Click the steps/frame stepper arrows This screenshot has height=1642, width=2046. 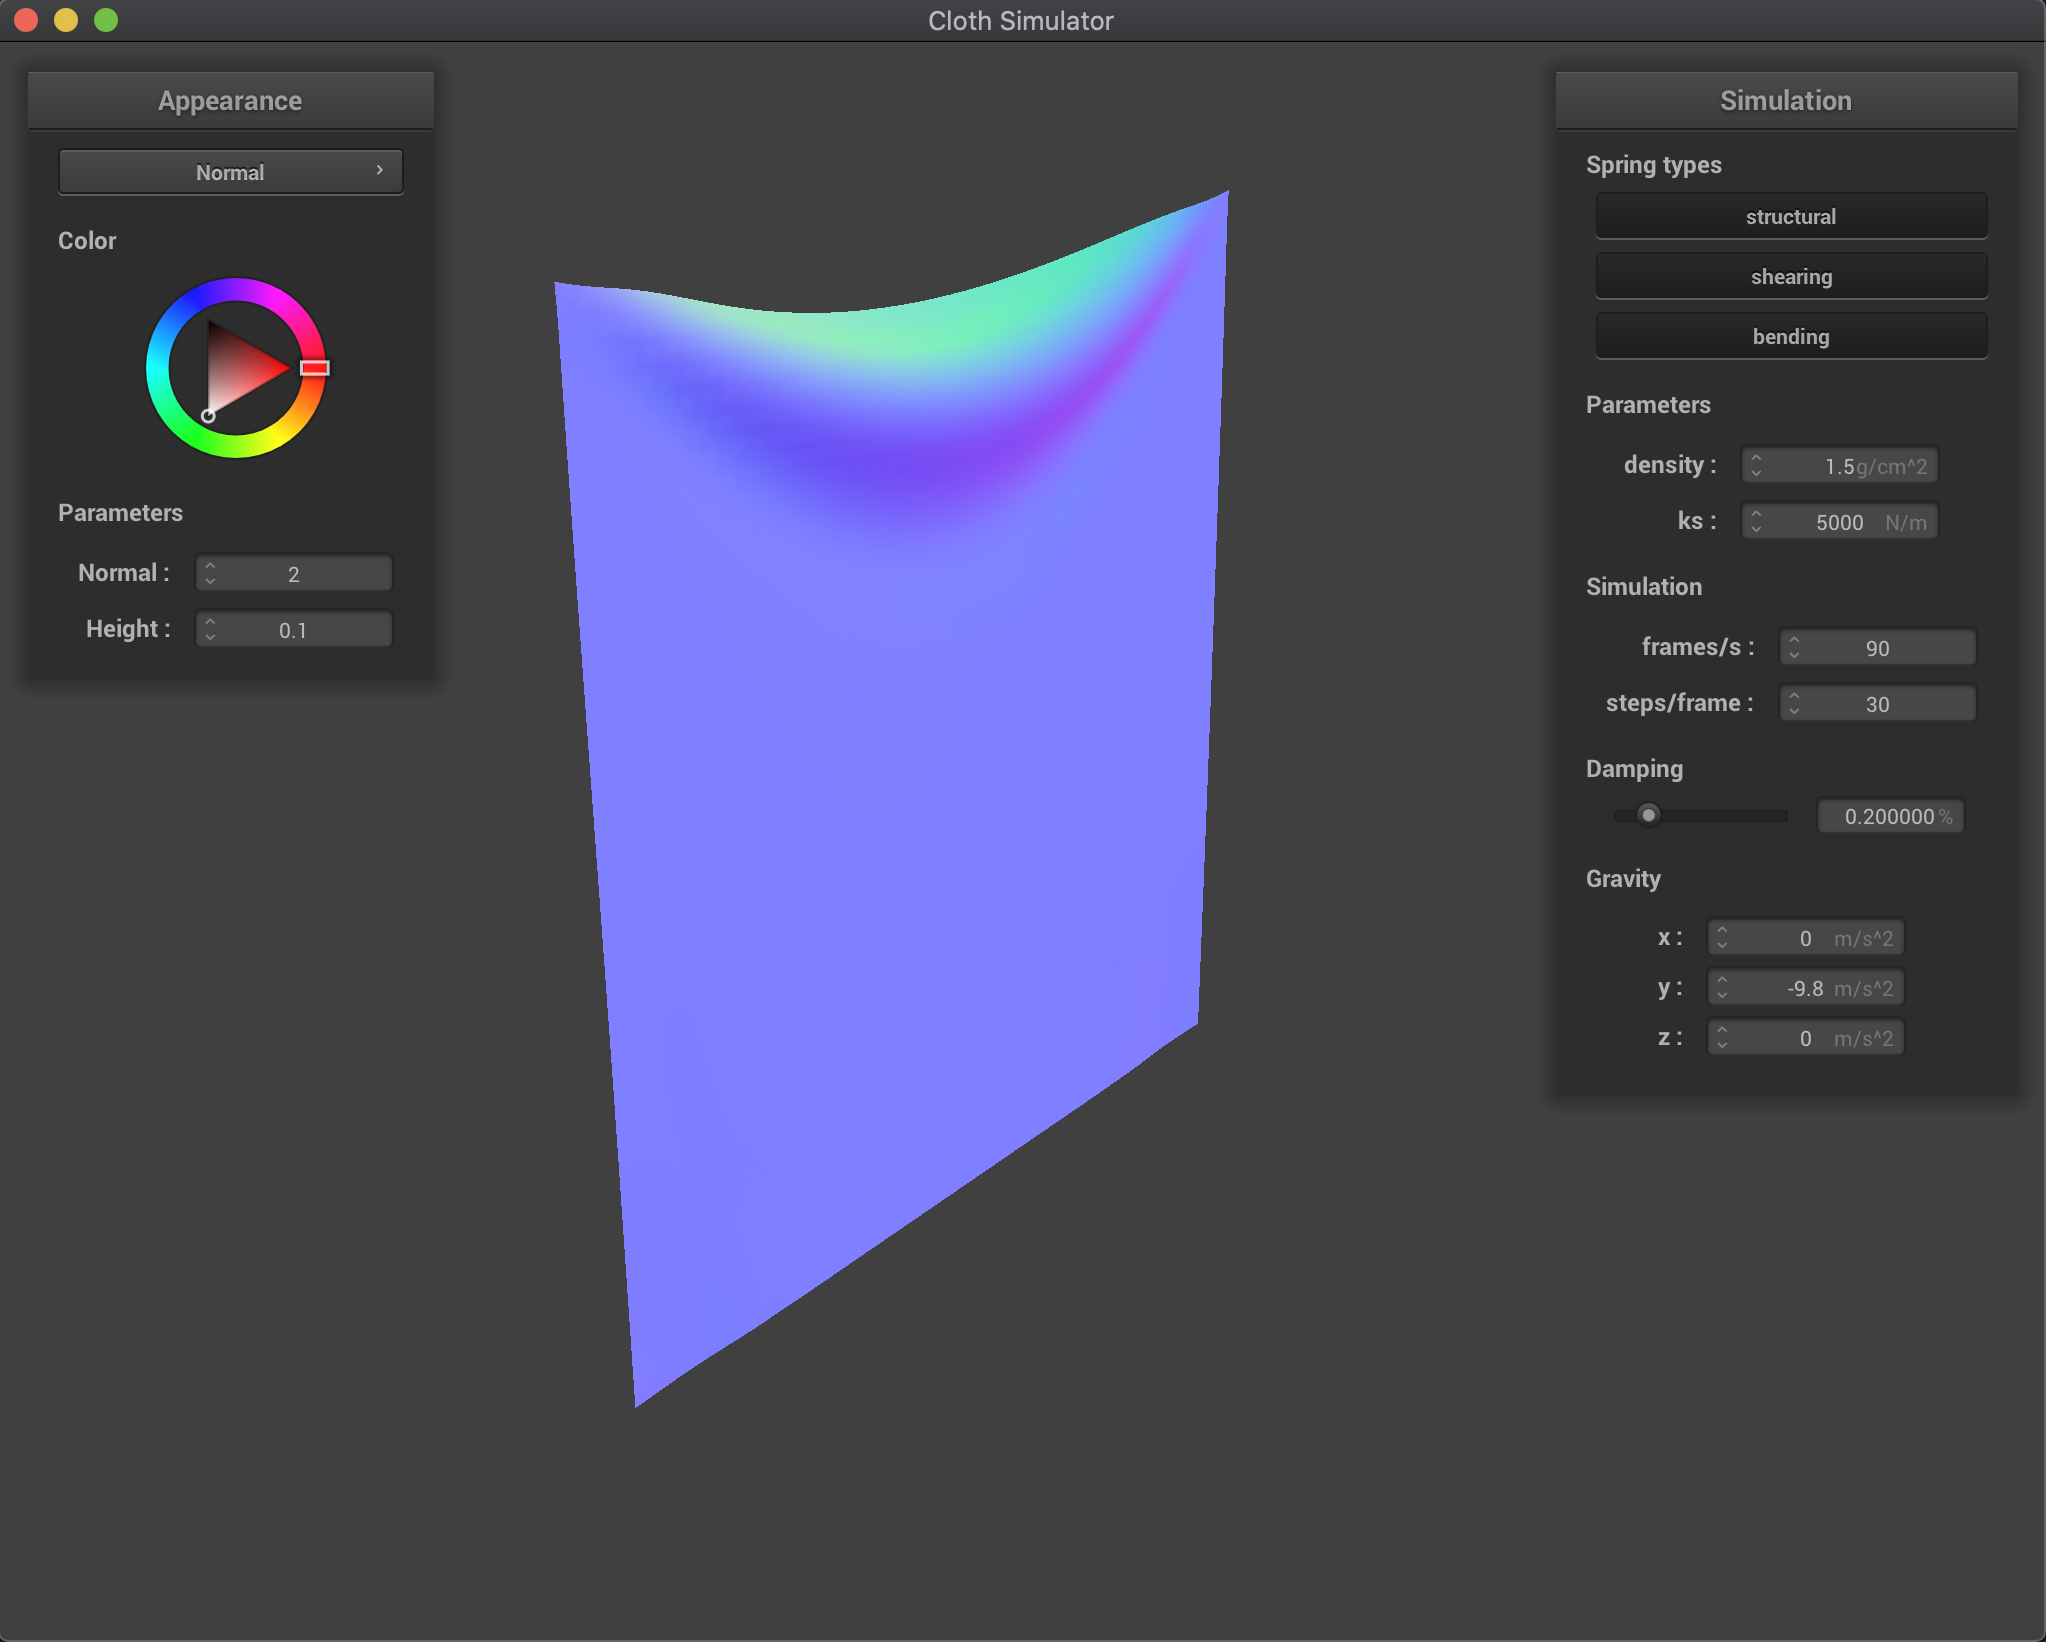click(1795, 704)
